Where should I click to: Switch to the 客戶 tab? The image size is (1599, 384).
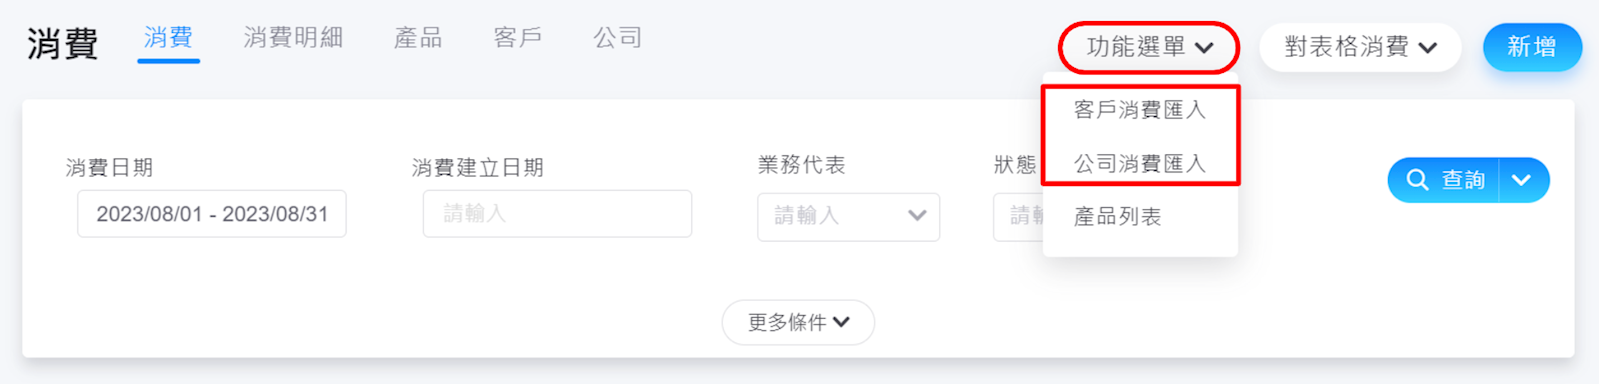(518, 38)
